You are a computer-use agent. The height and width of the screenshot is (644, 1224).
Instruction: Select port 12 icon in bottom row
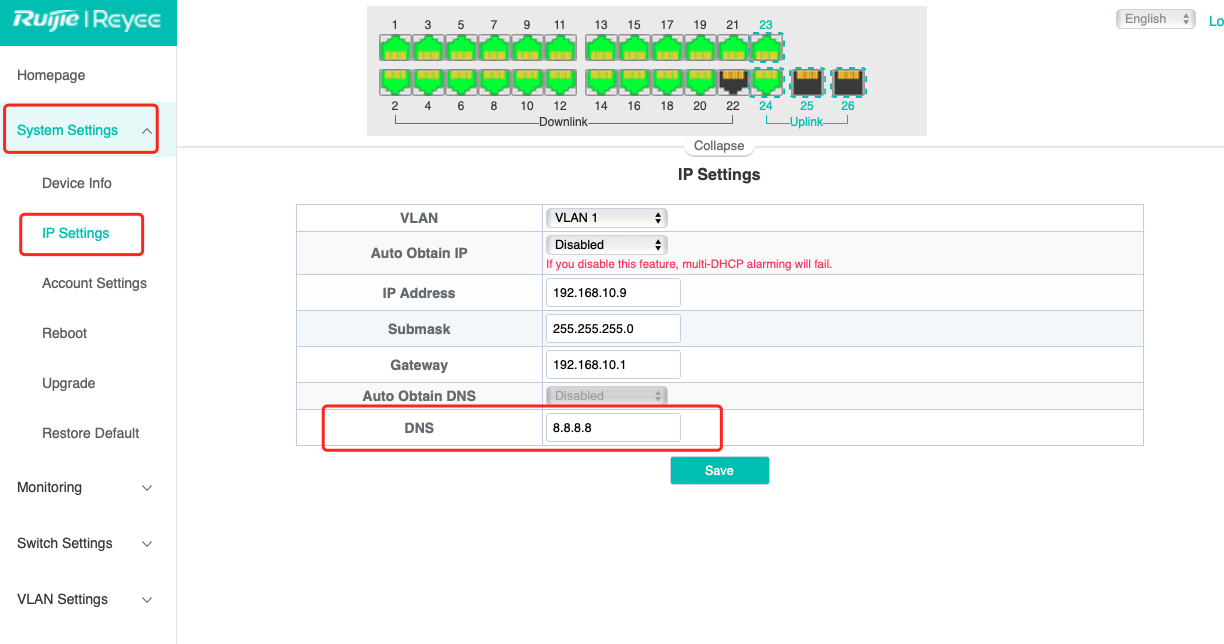pos(560,81)
